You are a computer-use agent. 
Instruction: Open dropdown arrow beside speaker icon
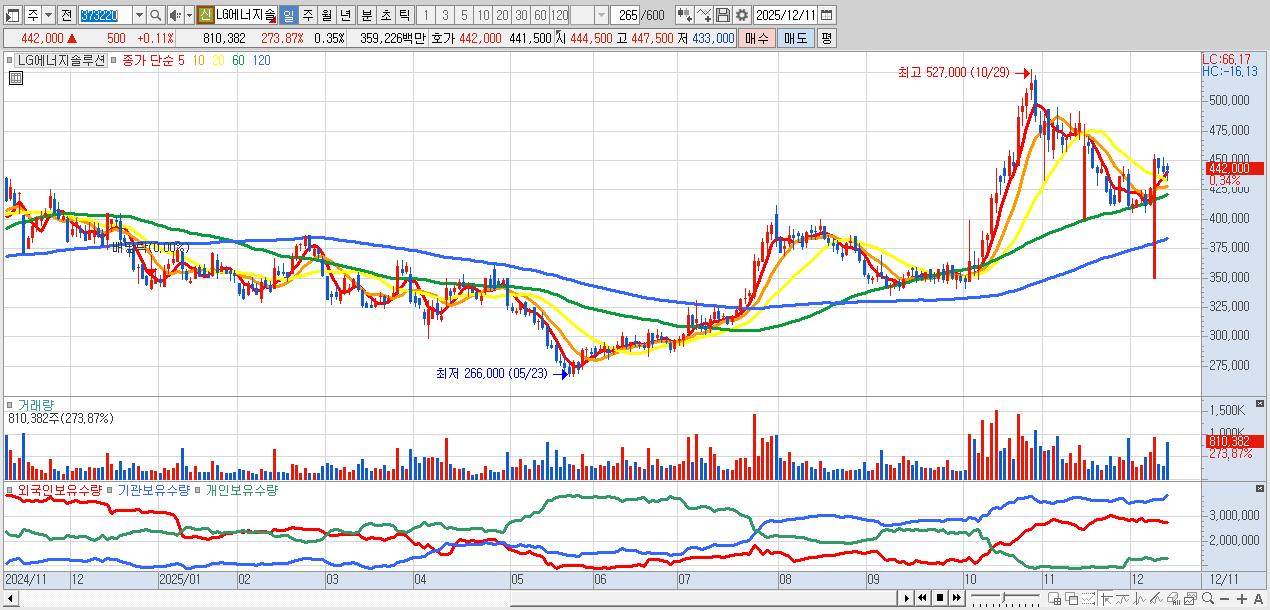click(188, 16)
